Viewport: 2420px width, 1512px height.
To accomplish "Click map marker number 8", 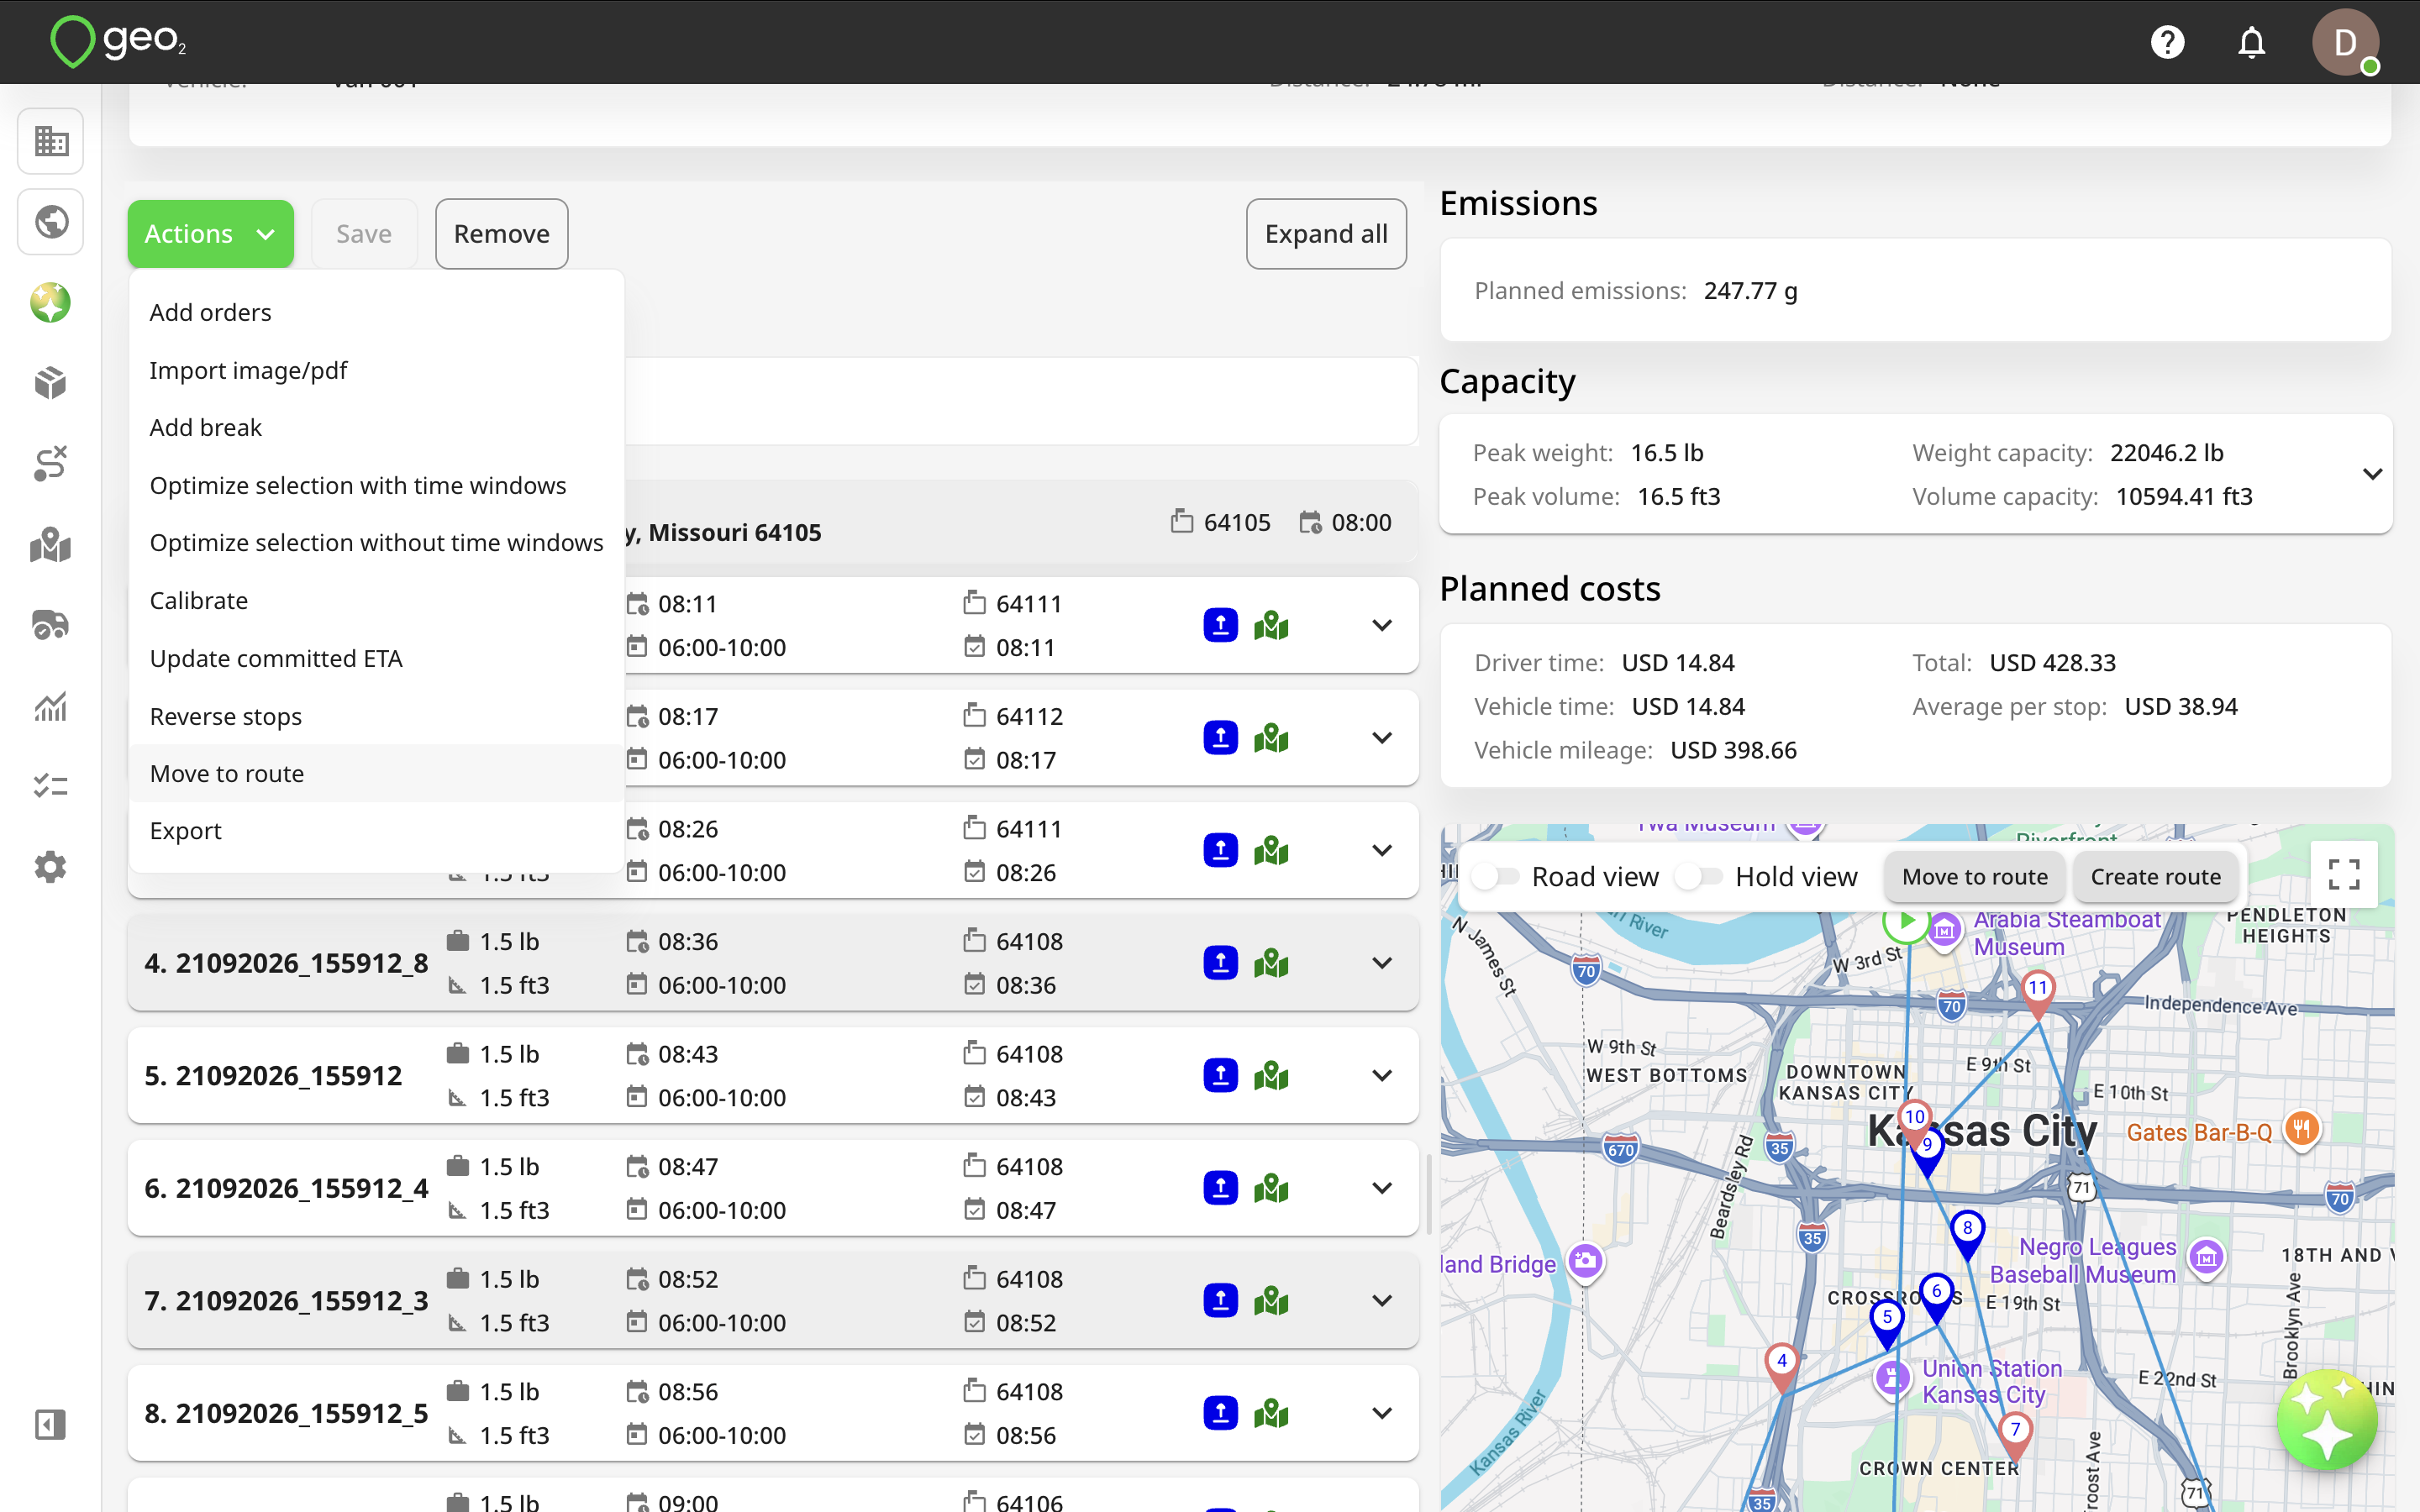I will [1967, 1234].
